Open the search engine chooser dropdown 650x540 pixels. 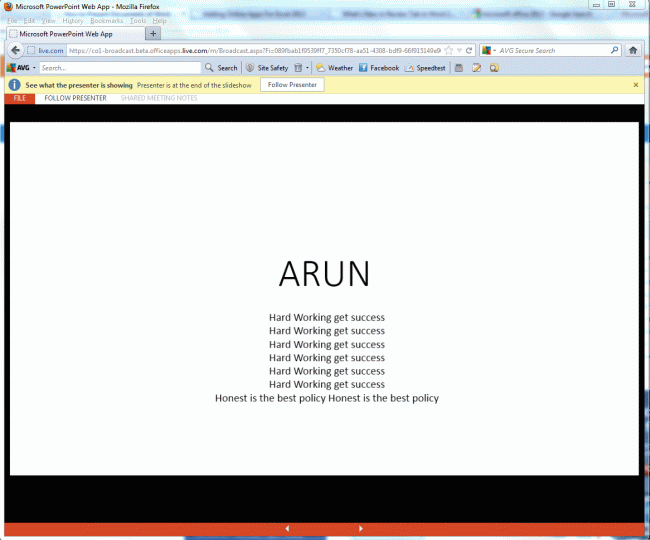coord(489,51)
